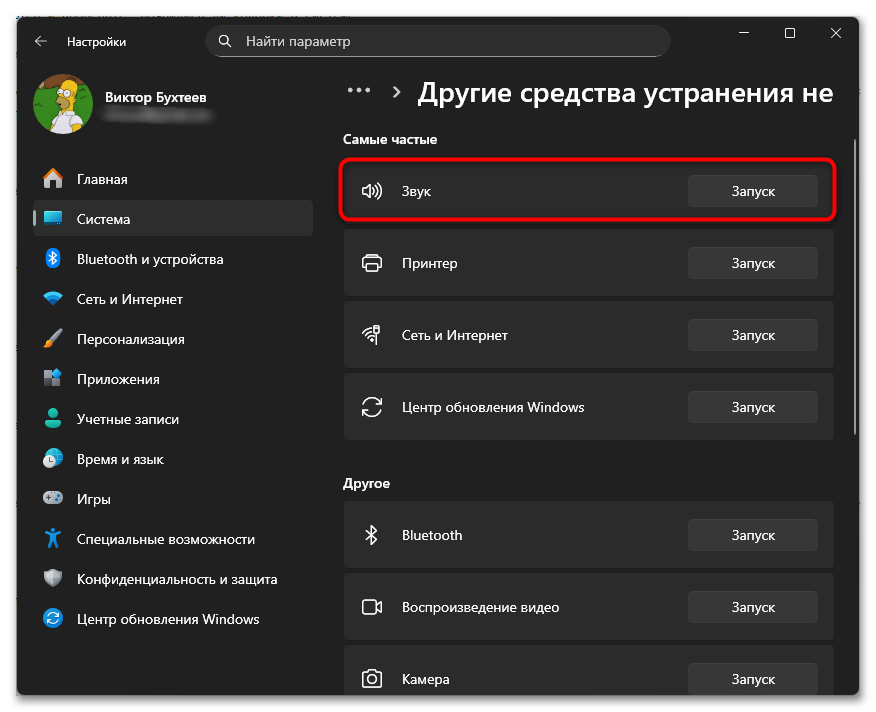
Task: Click the video camera icon for Воспроизведение видео
Action: click(372, 606)
